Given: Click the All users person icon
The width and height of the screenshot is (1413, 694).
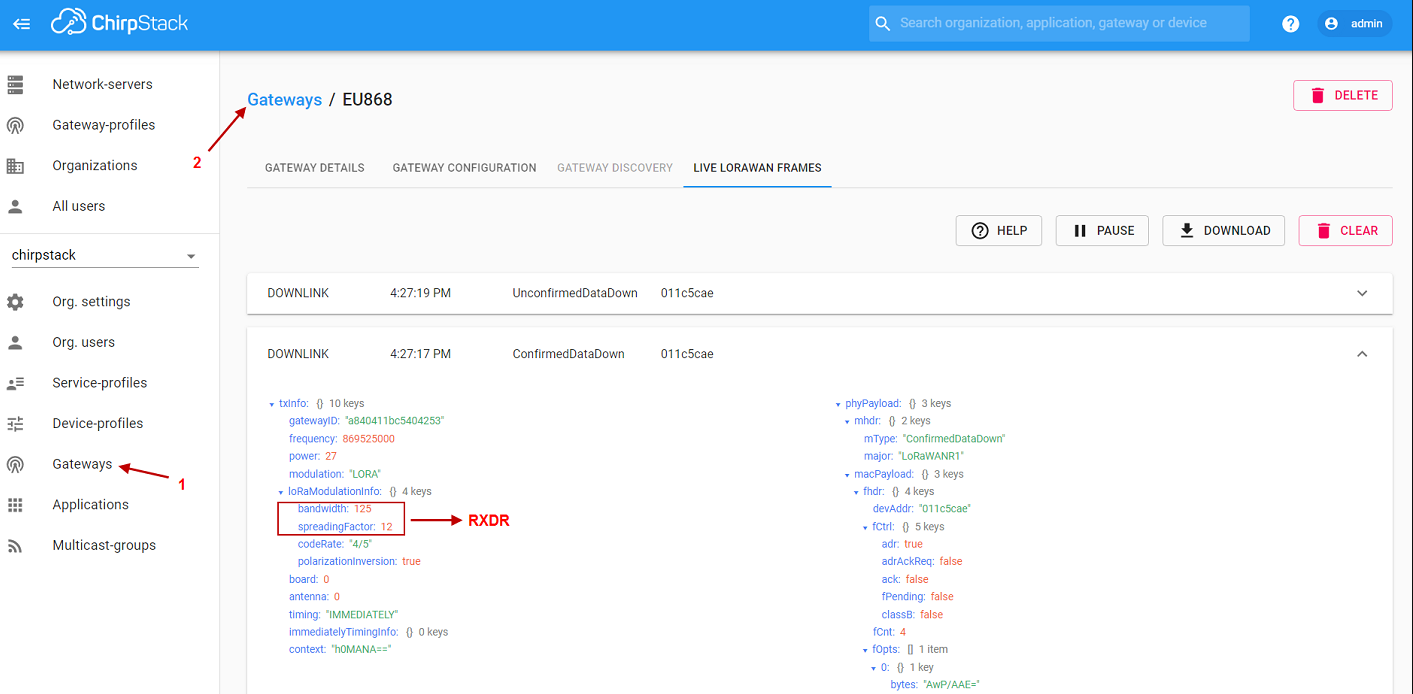Looking at the screenshot, I should (x=15, y=206).
